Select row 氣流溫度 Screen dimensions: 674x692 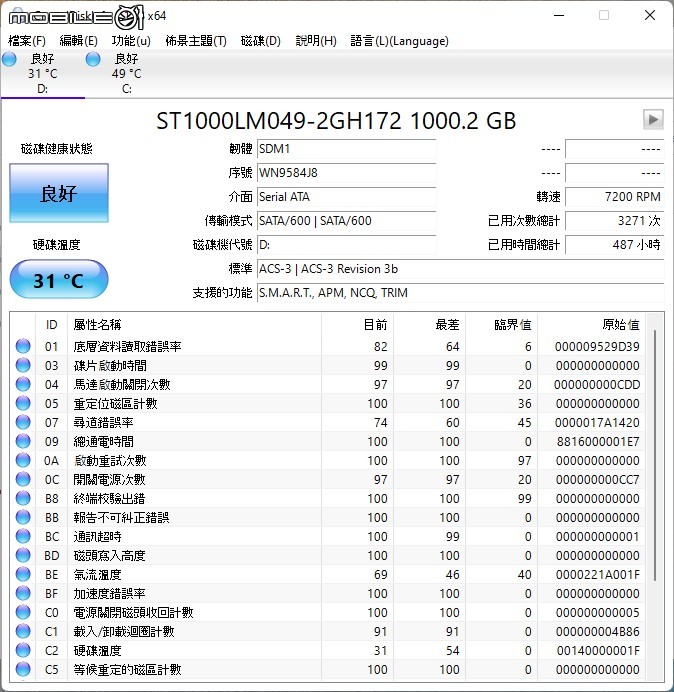tap(327, 574)
